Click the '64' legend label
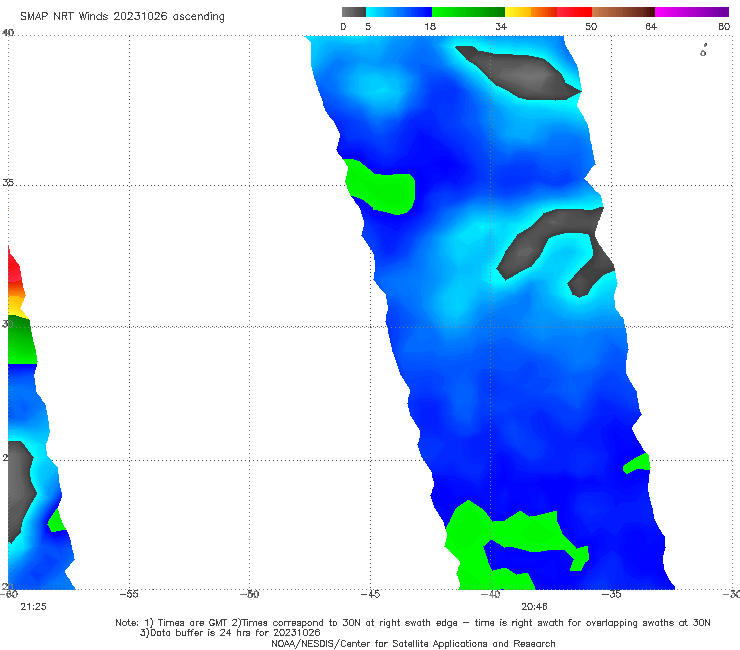 click(651, 26)
